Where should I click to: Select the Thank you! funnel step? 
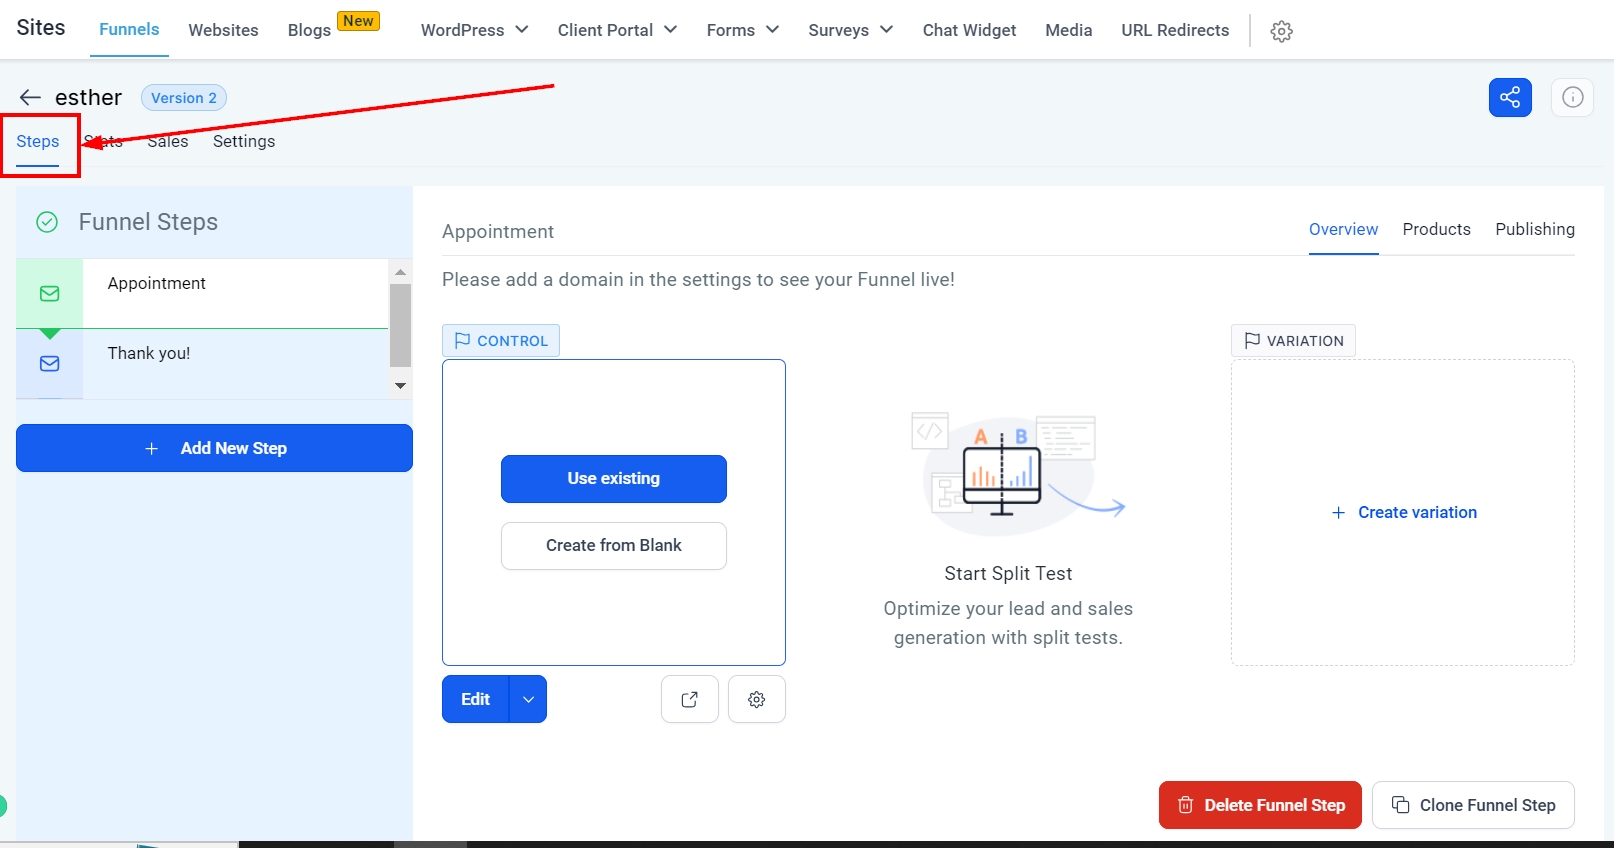pyautogui.click(x=149, y=353)
